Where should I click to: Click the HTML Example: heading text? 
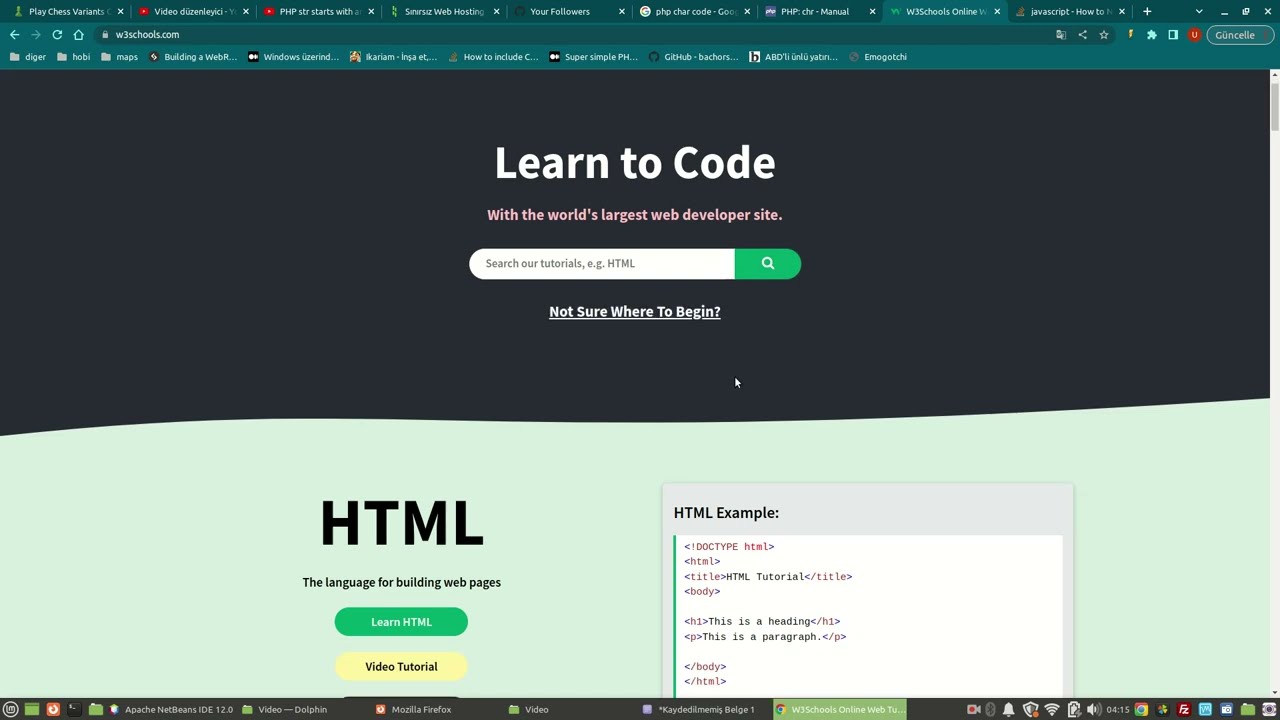click(x=726, y=512)
